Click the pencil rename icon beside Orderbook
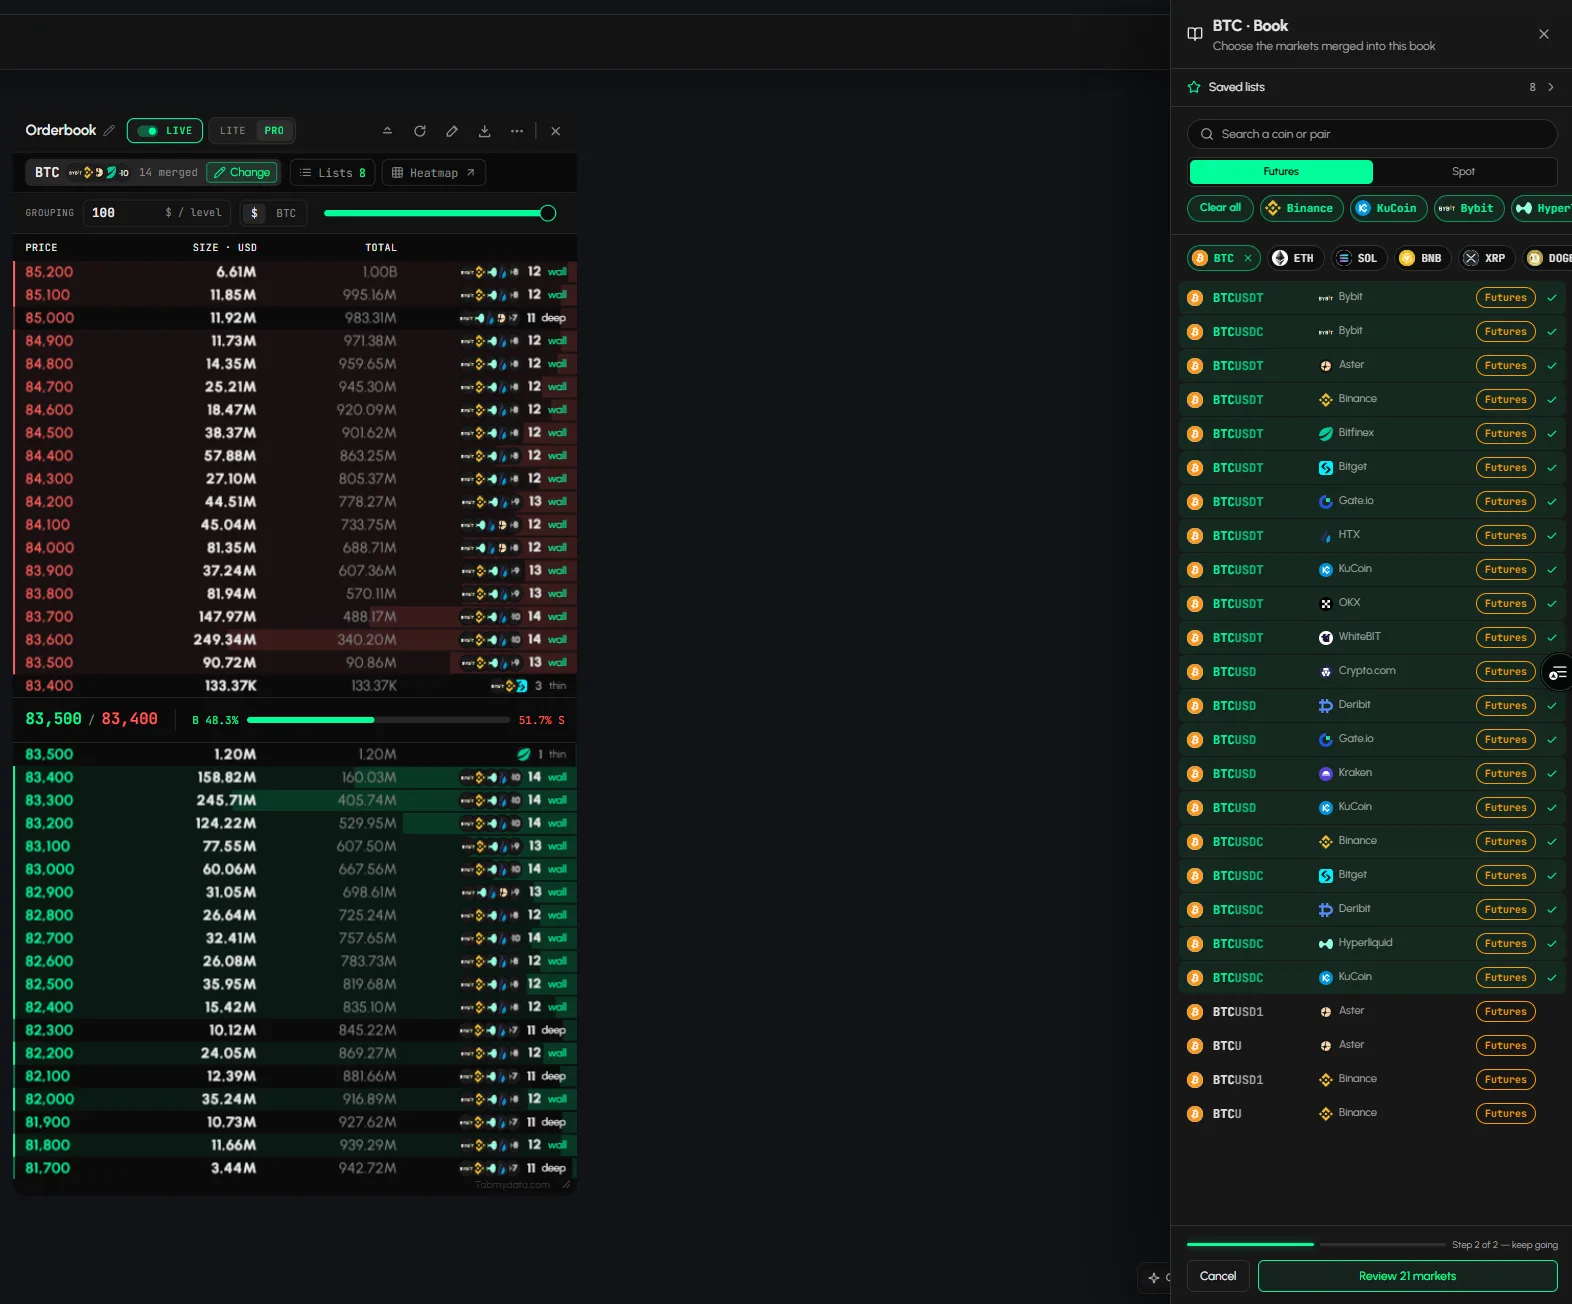 coord(109,131)
